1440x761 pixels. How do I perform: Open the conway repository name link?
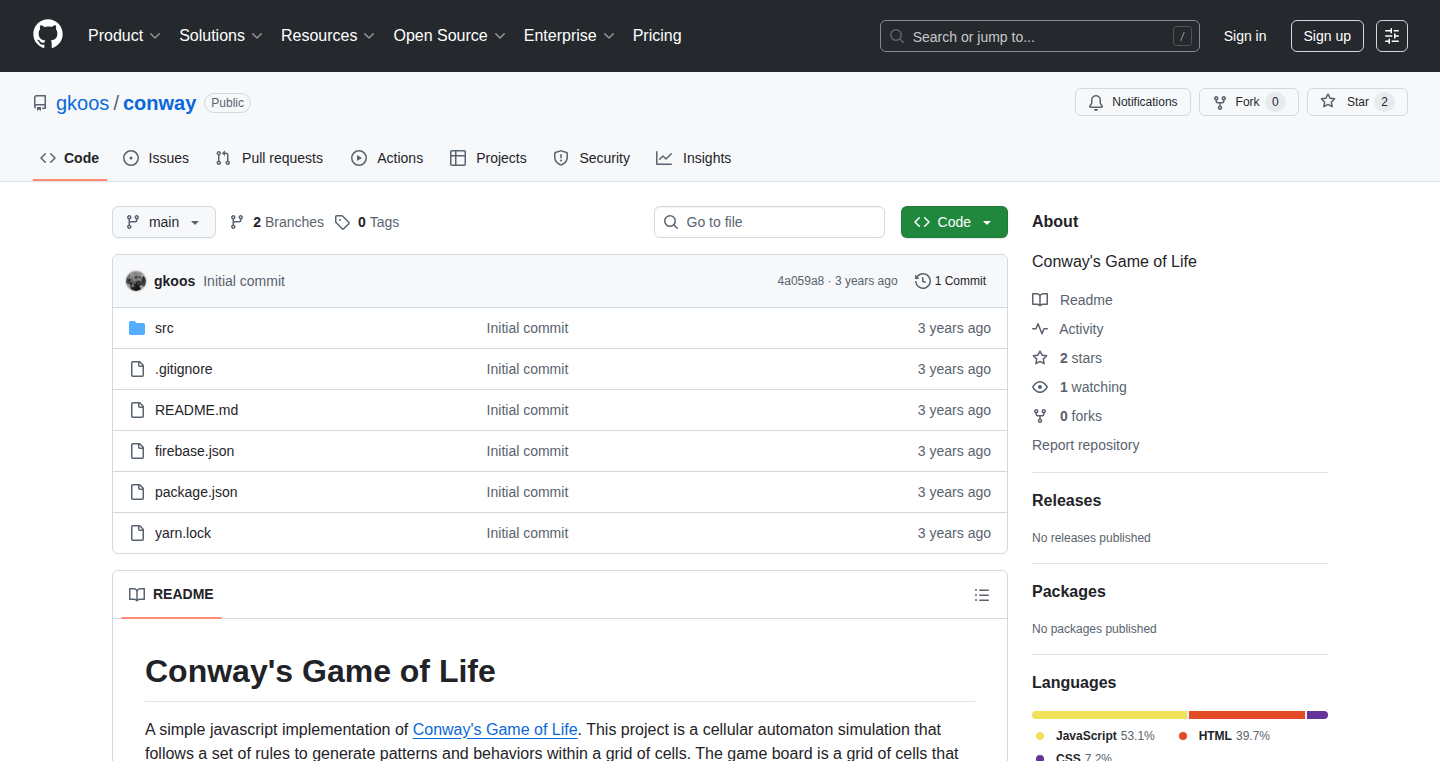[160, 103]
